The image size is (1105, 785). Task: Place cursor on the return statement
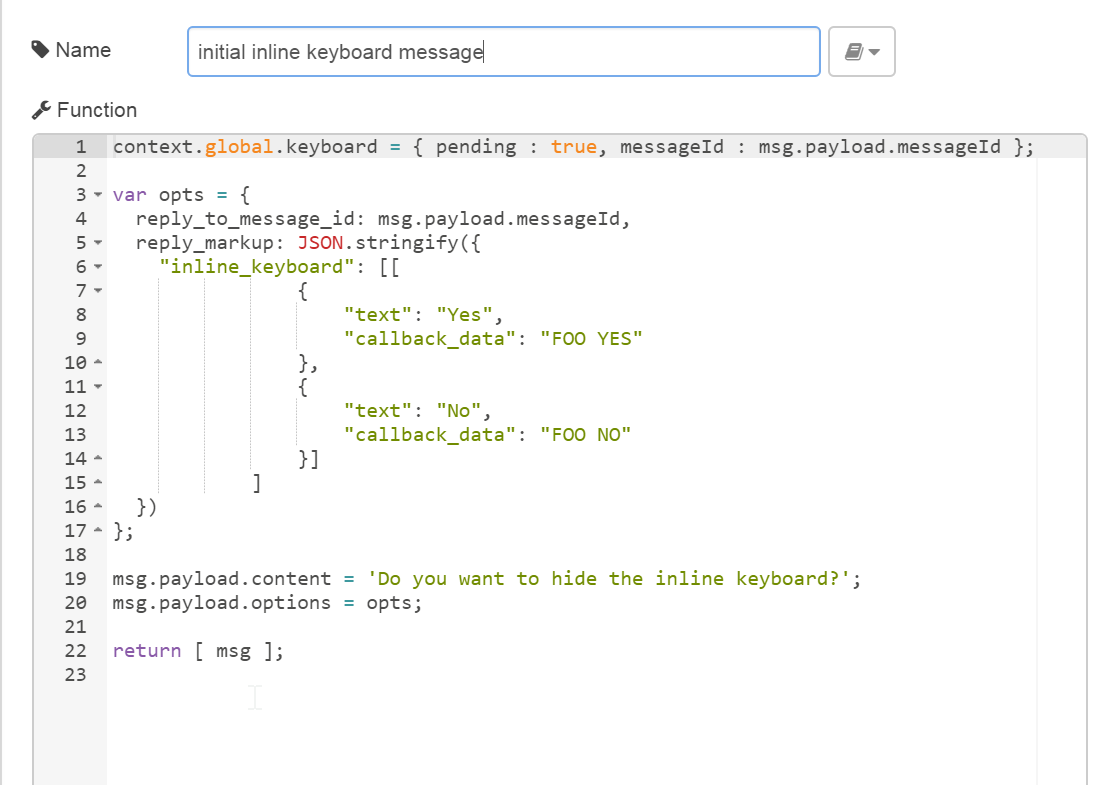point(145,650)
